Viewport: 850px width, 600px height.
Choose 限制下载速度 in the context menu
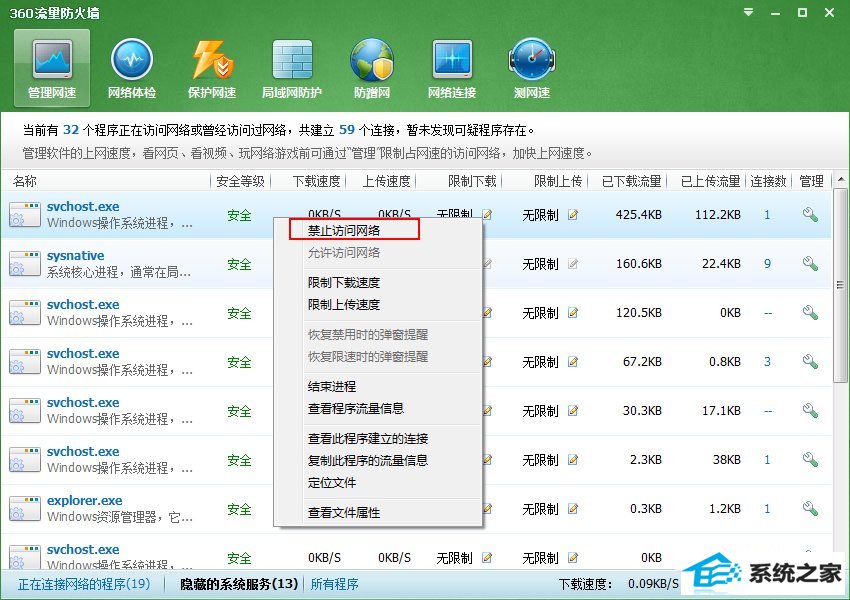pyautogui.click(x=344, y=282)
